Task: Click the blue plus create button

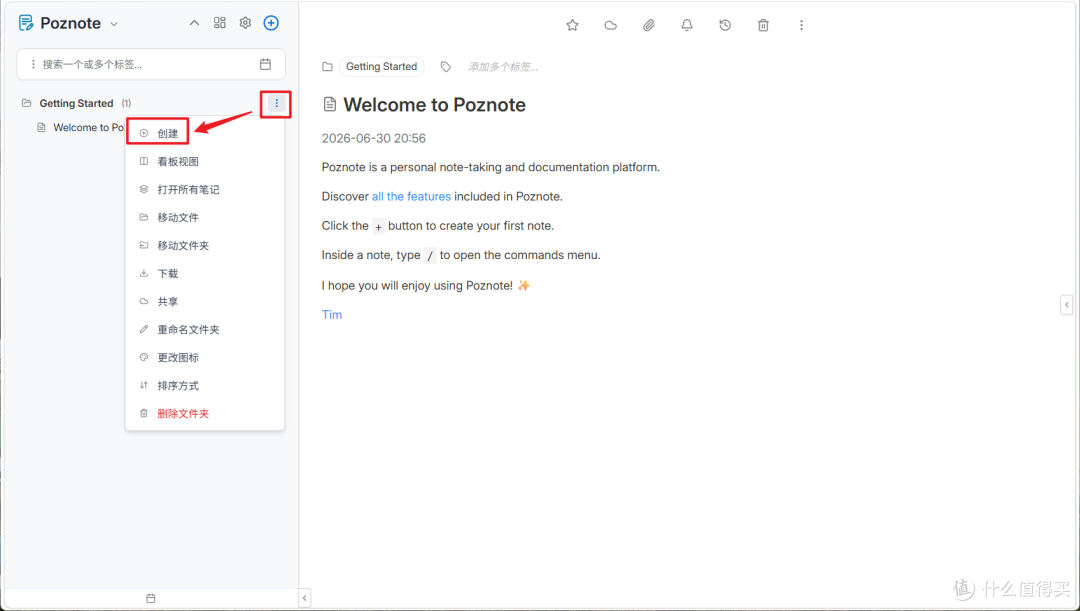Action: pos(271,23)
